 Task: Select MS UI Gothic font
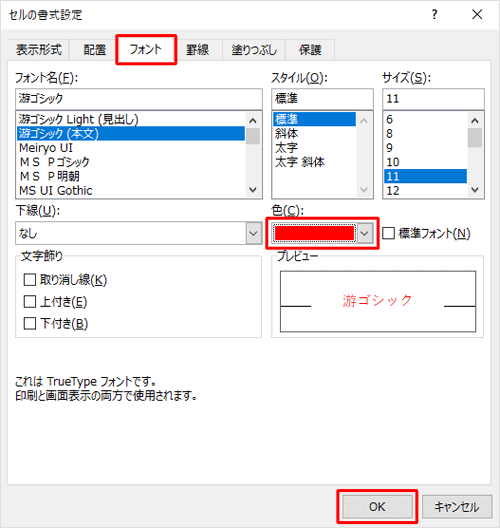click(x=131, y=191)
